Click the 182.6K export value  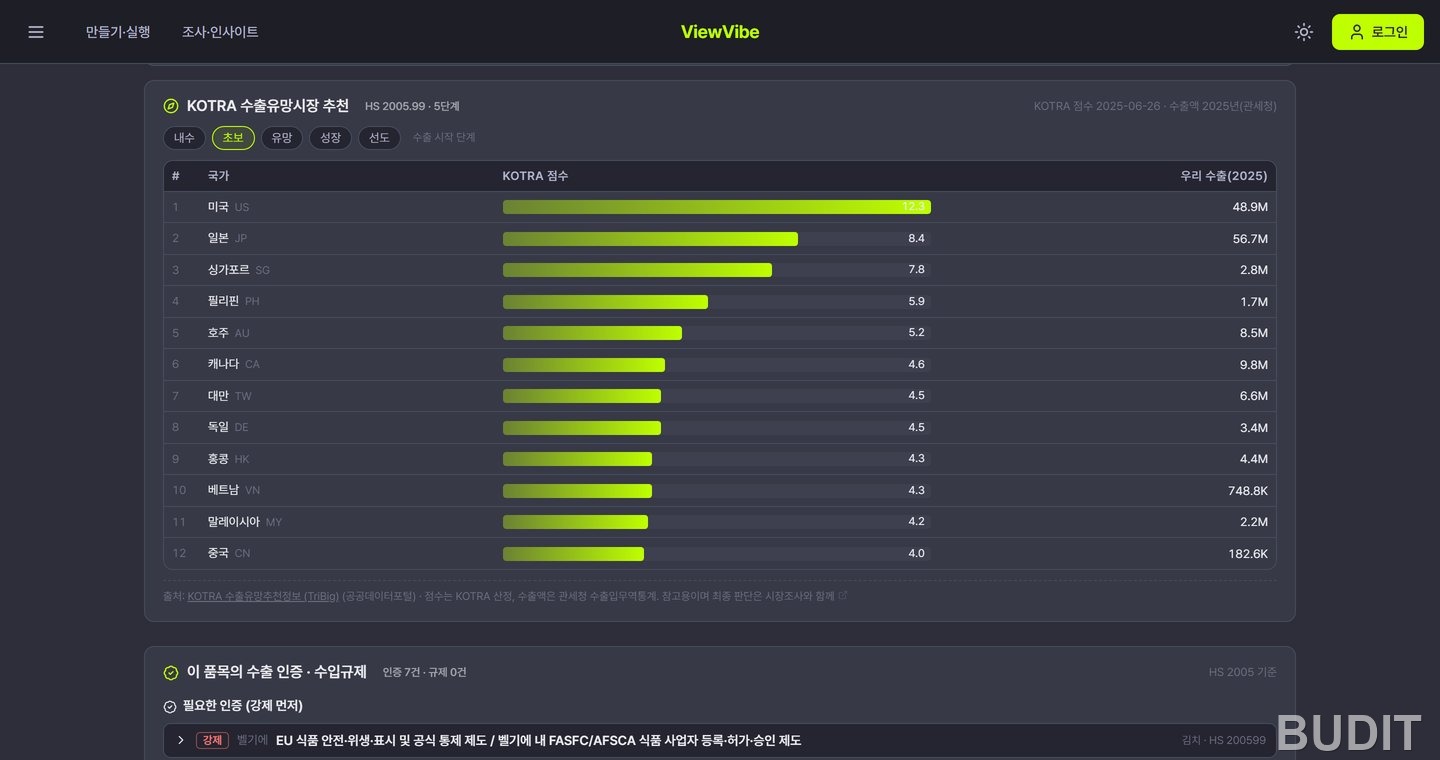pyautogui.click(x=1248, y=554)
